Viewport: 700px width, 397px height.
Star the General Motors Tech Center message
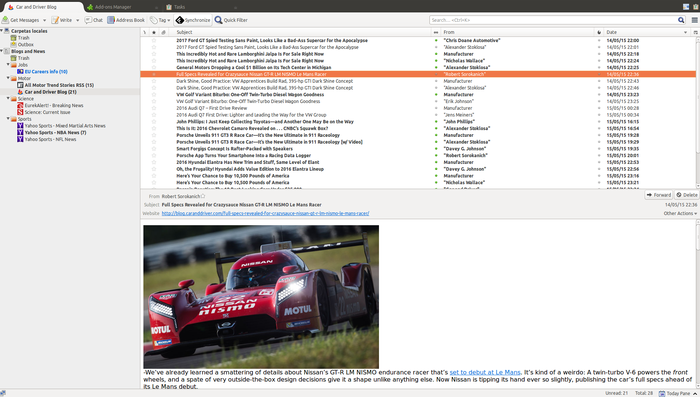pos(154,67)
